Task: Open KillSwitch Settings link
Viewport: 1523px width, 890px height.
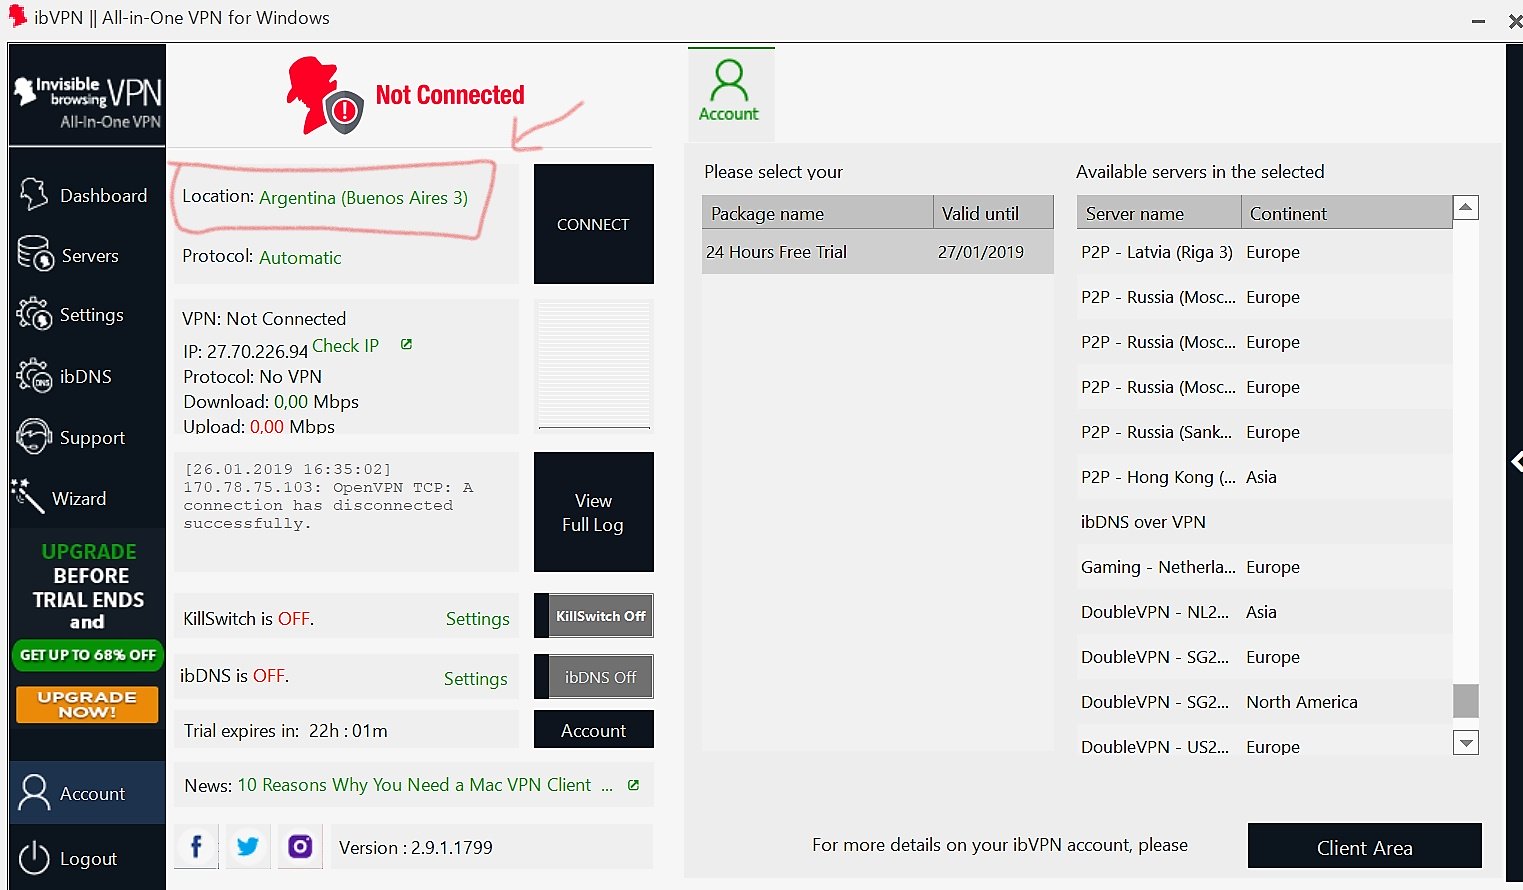Action: 477,619
